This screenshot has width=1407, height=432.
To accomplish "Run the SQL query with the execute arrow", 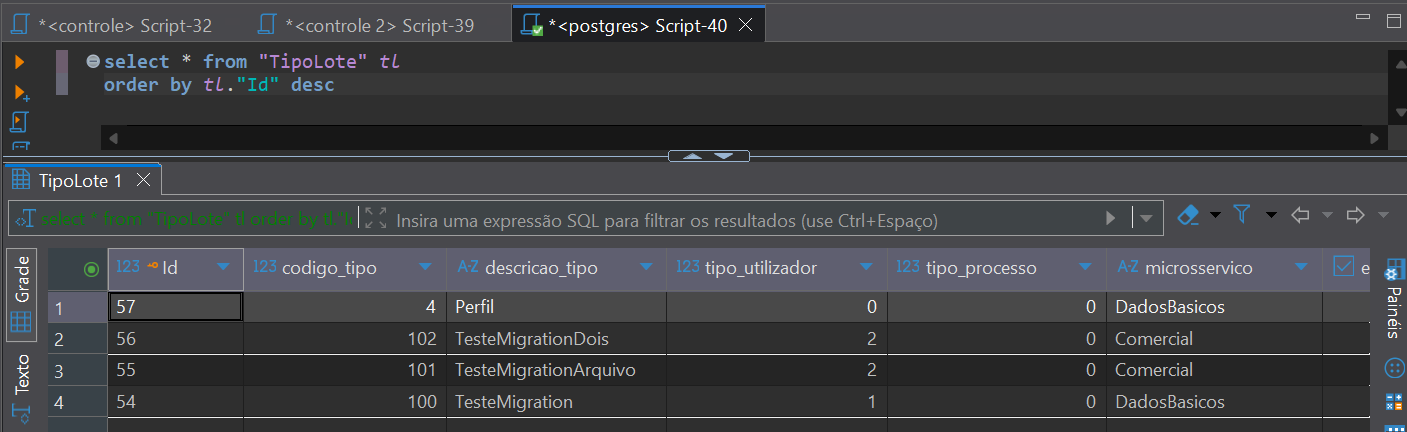I will (x=18, y=62).
